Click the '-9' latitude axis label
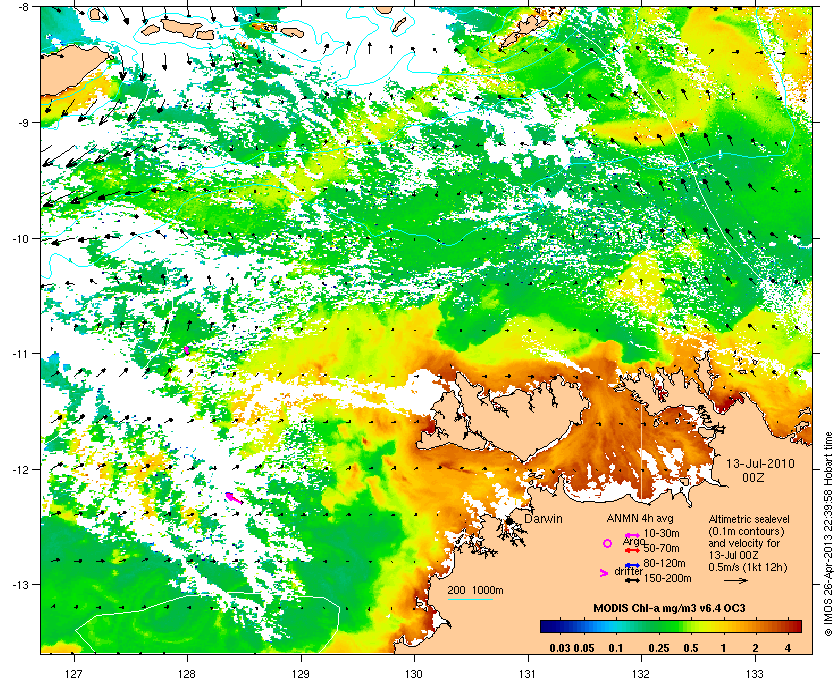 pos(23,123)
